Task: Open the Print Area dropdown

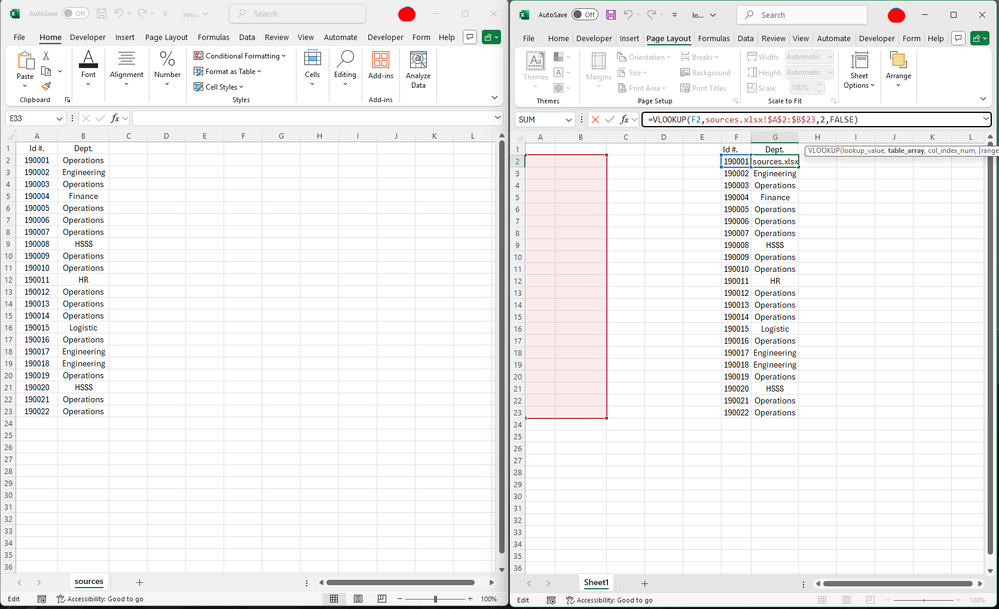Action: pos(642,88)
